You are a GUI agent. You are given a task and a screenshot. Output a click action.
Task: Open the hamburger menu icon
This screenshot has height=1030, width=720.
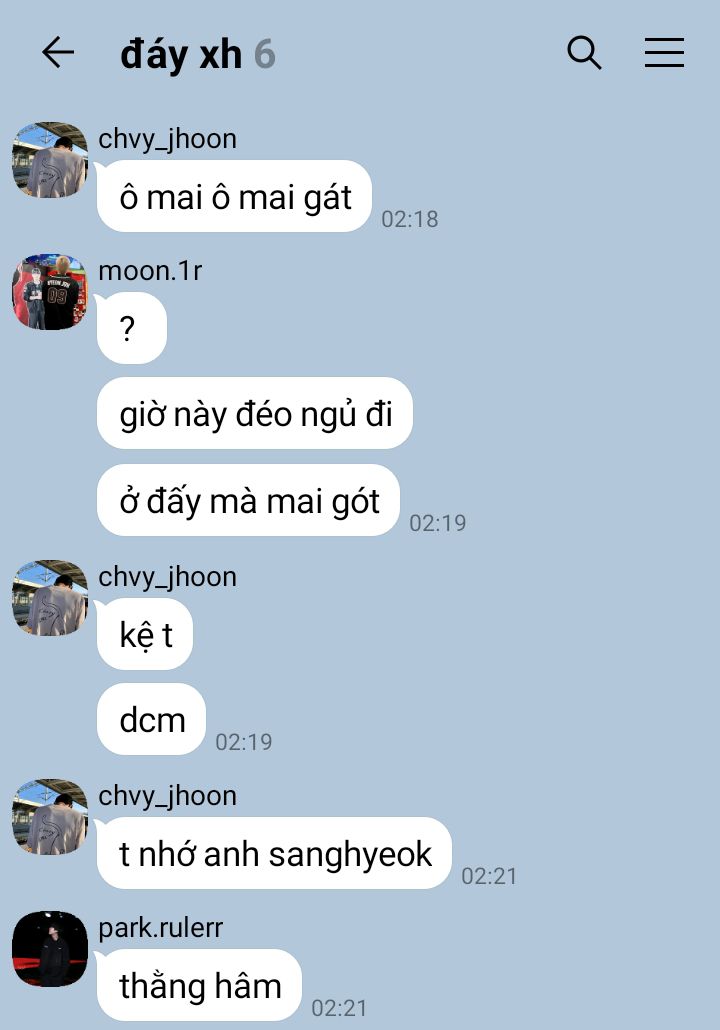(x=664, y=53)
